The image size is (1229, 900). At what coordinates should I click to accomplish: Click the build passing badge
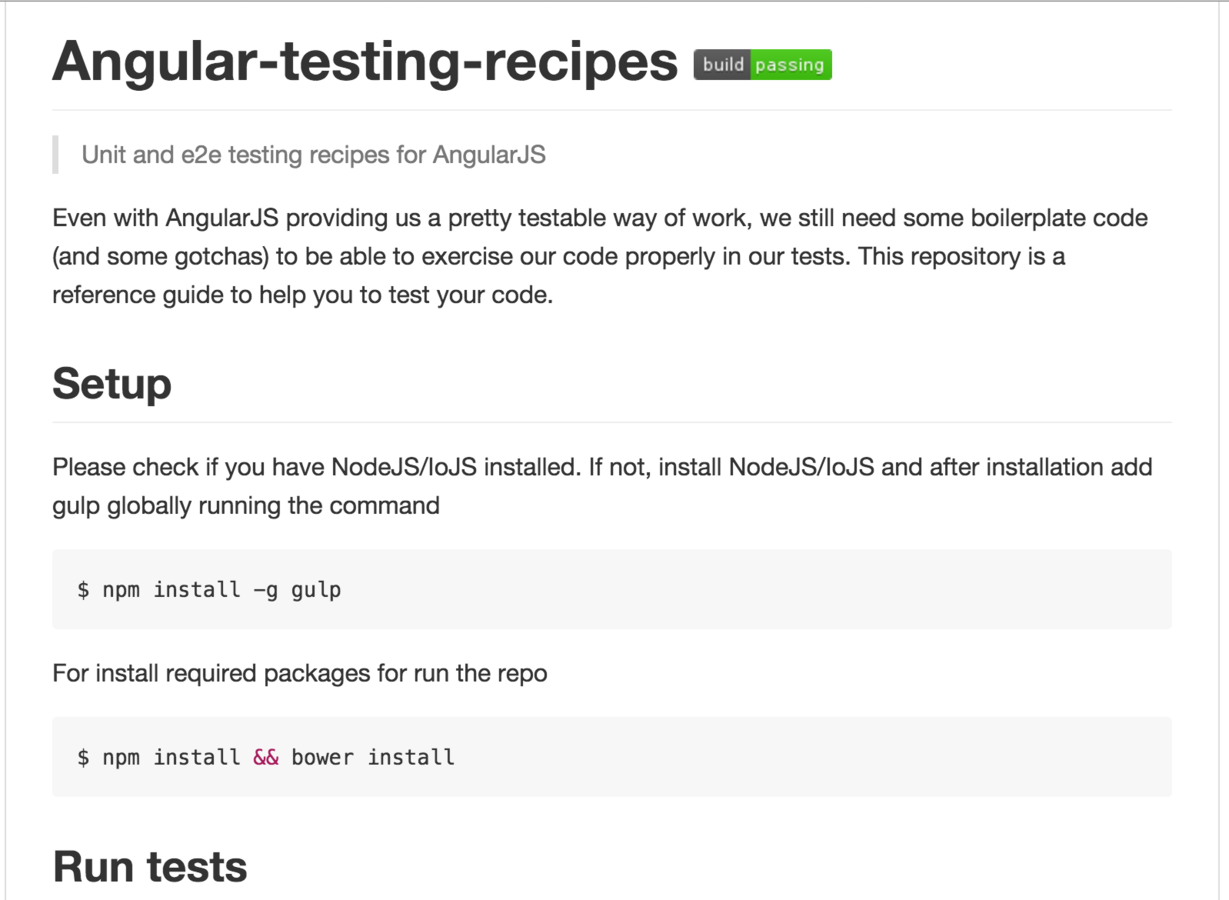(x=763, y=64)
